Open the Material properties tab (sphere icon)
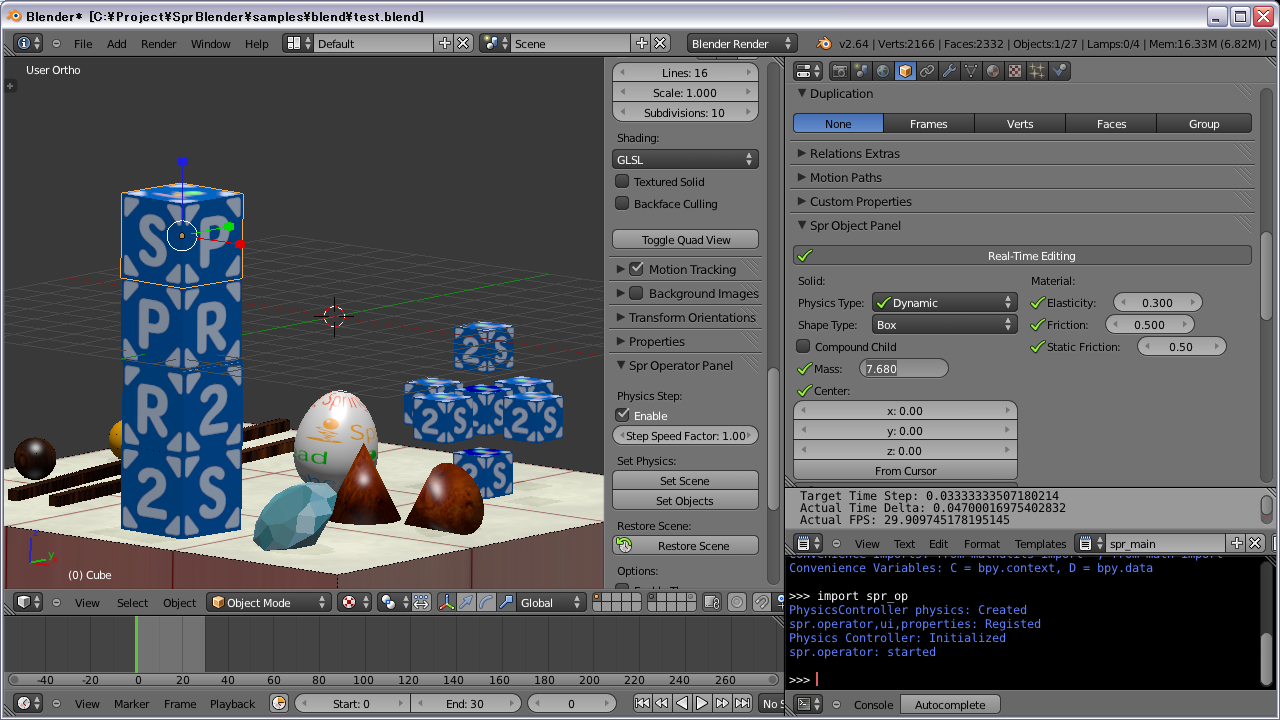The width and height of the screenshot is (1280, 720). (993, 71)
